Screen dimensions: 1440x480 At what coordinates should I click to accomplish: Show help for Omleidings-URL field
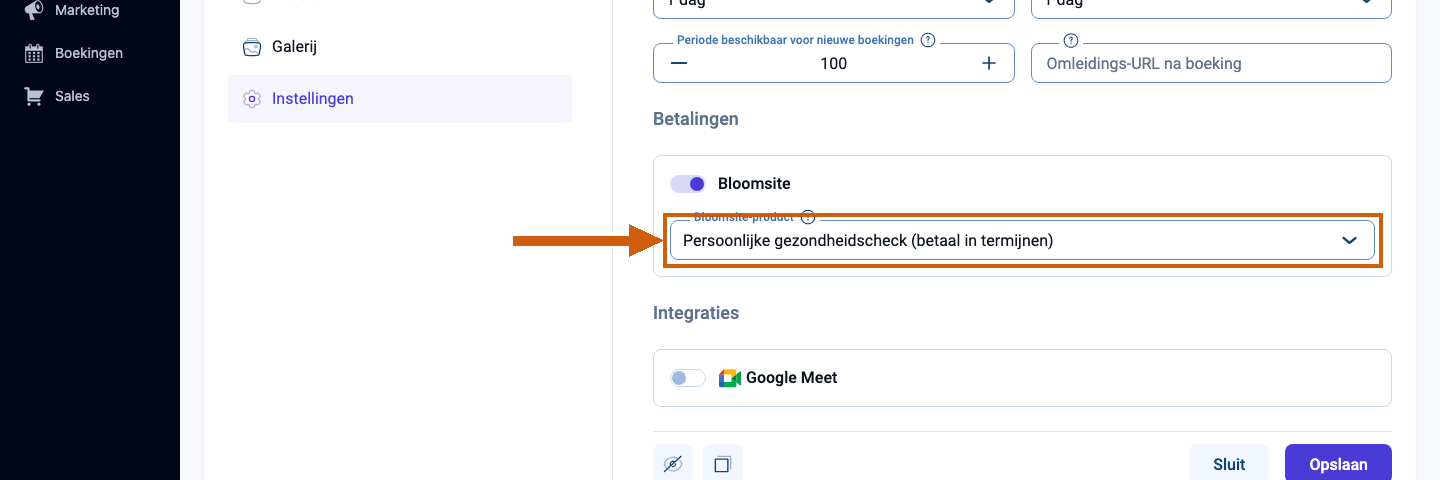(x=1071, y=41)
